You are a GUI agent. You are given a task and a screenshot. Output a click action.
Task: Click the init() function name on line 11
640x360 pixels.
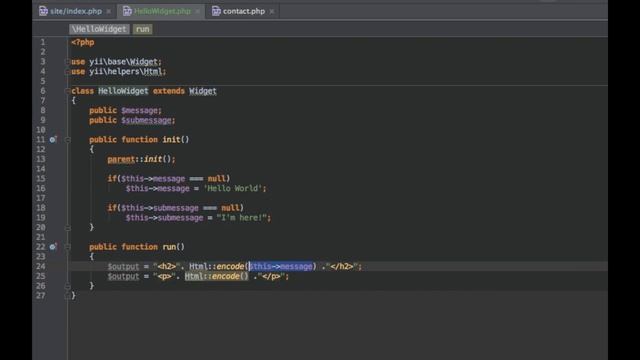coord(171,140)
